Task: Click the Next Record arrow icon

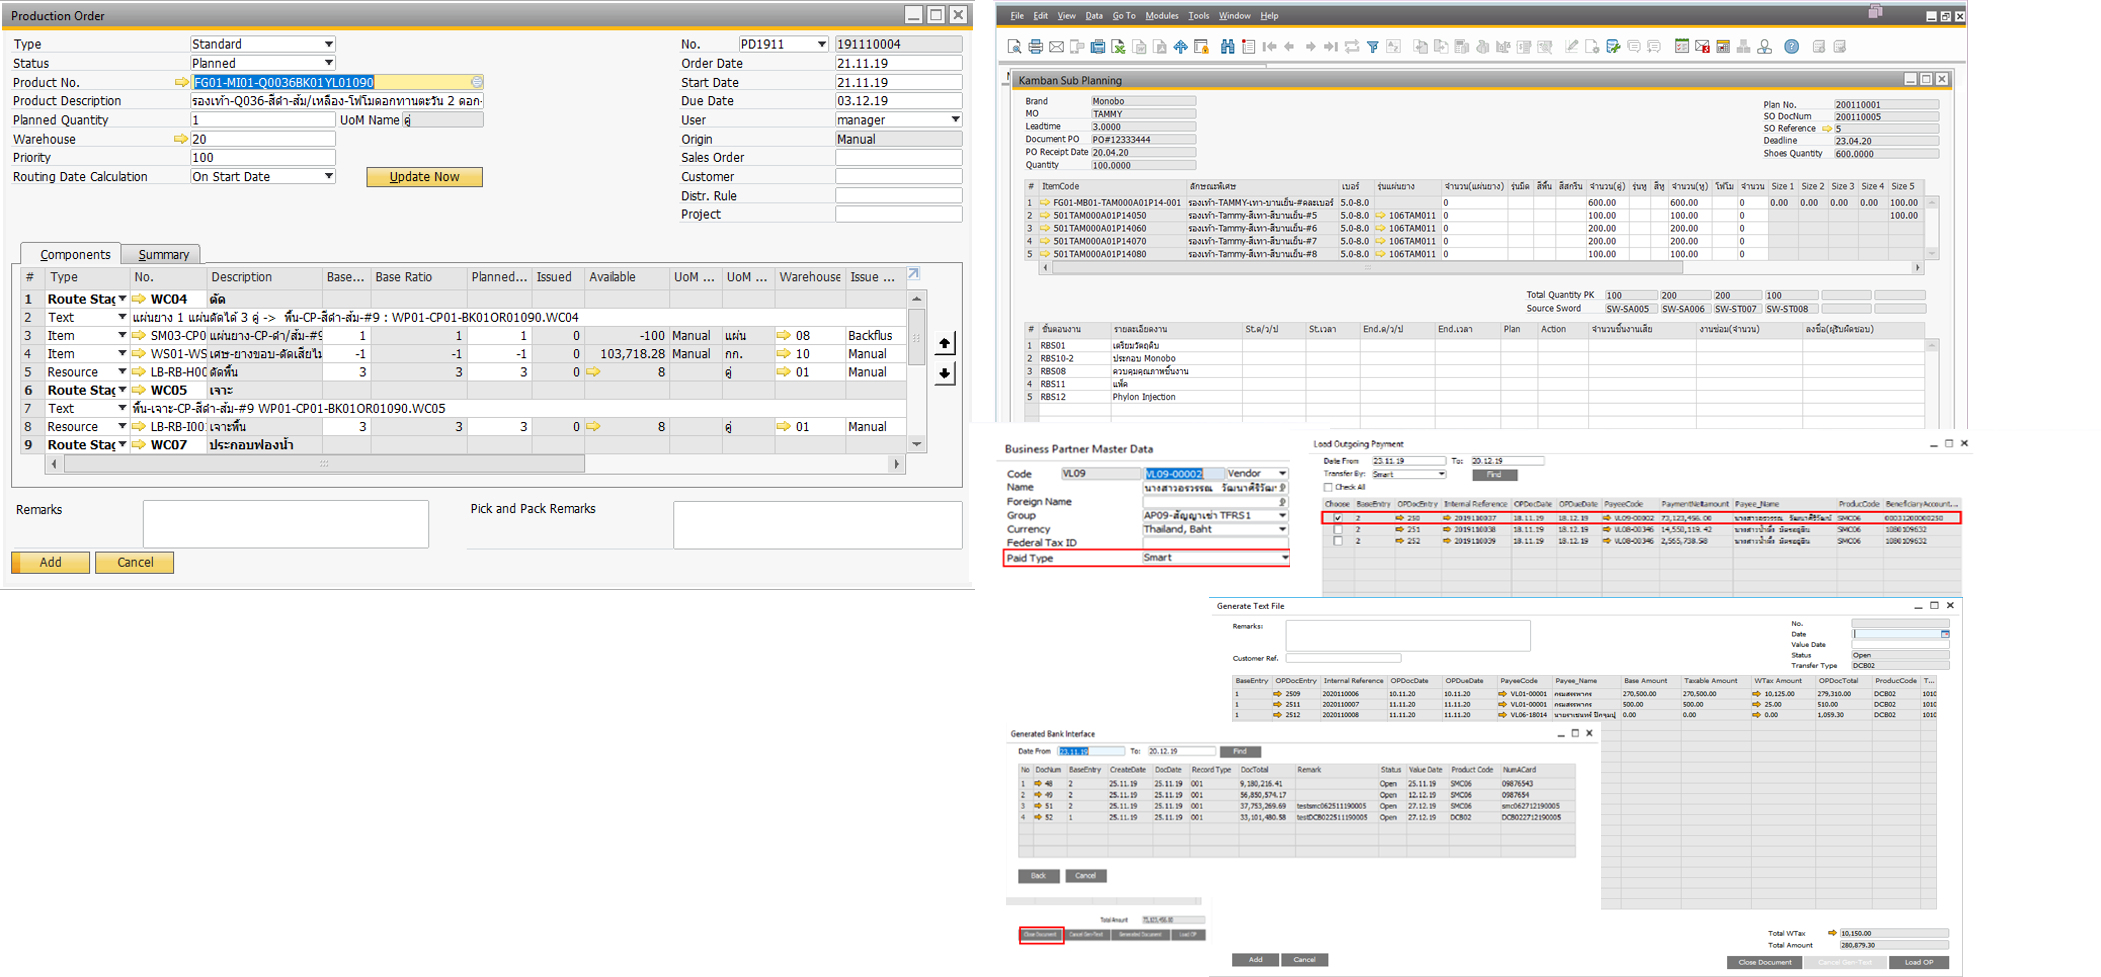Action: 1311,47
